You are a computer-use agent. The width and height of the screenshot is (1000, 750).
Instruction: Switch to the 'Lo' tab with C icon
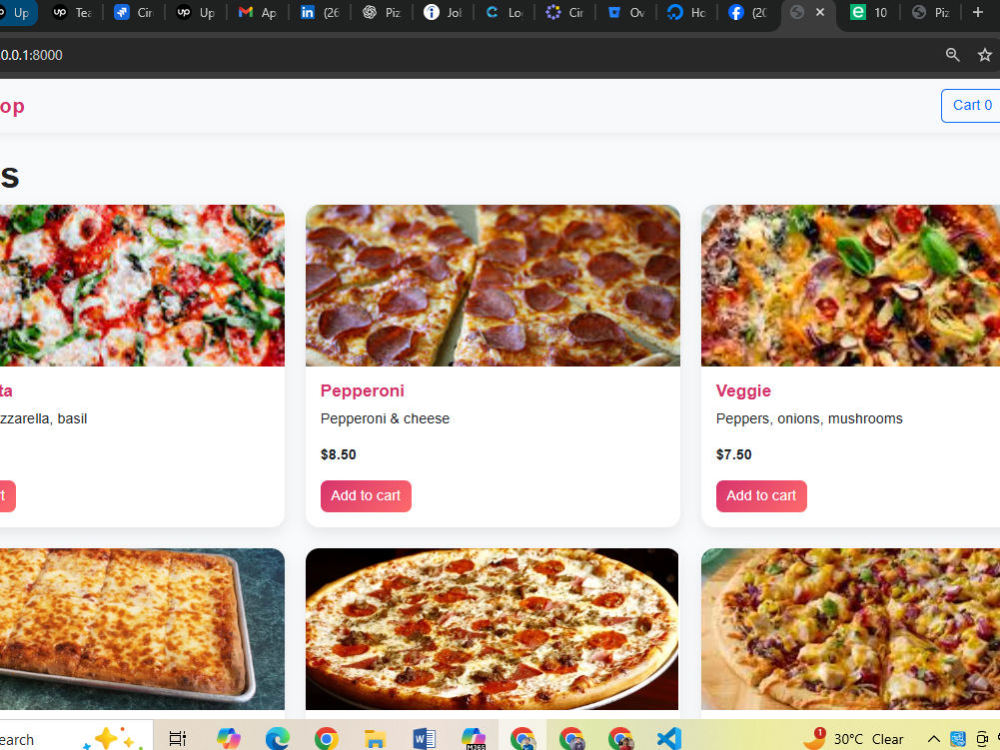point(505,13)
